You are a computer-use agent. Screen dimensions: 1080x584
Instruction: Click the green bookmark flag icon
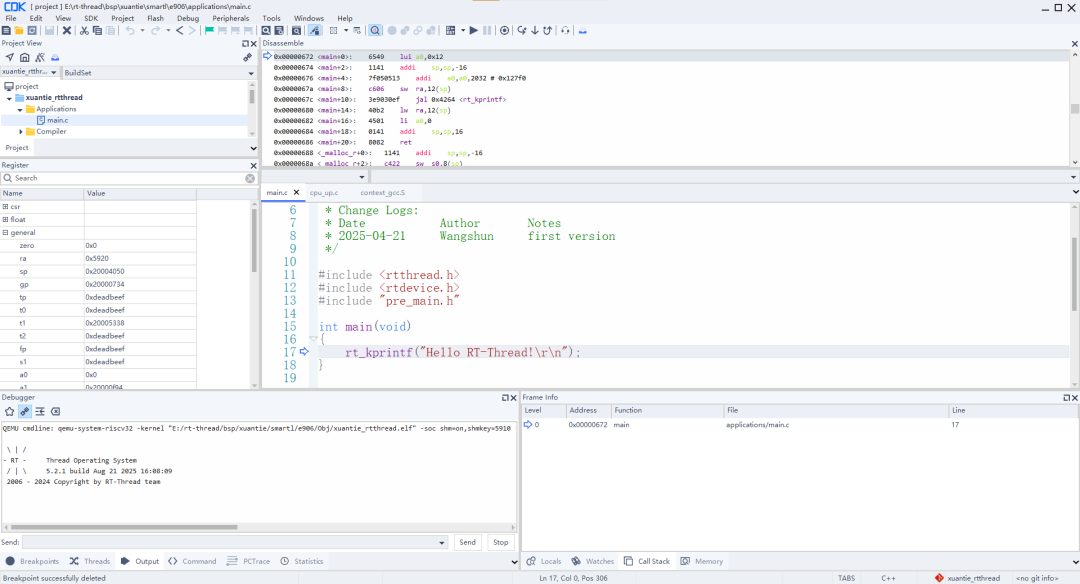point(209,31)
